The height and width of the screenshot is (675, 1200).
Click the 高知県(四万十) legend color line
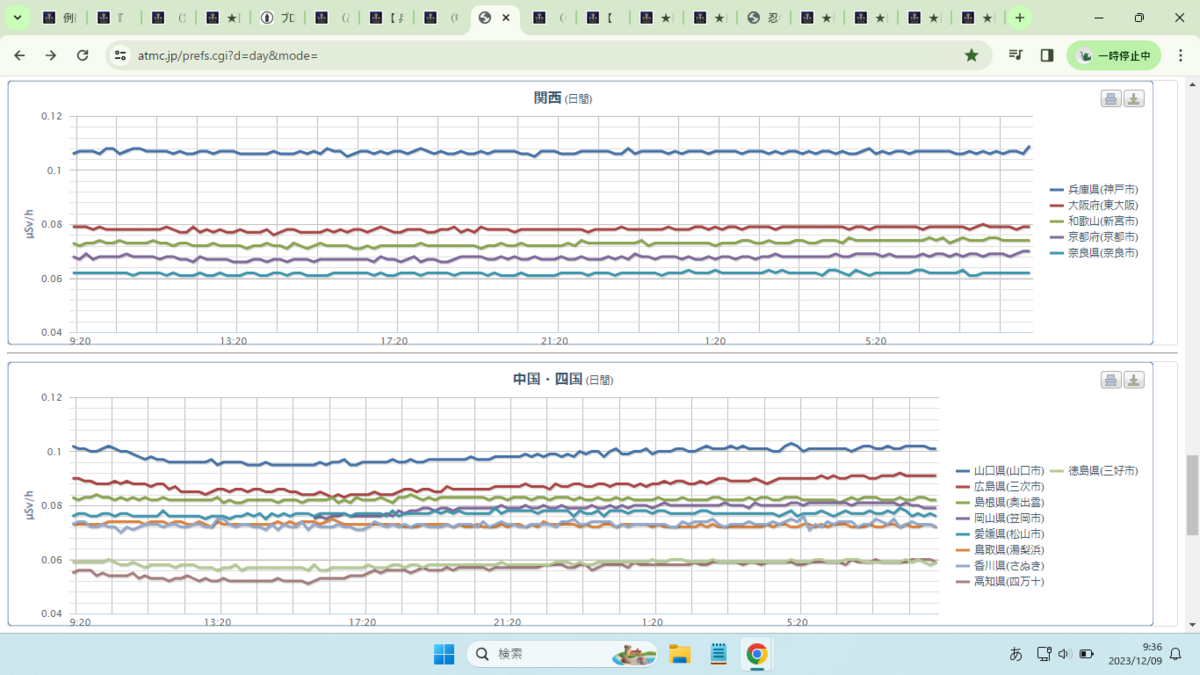point(964,582)
